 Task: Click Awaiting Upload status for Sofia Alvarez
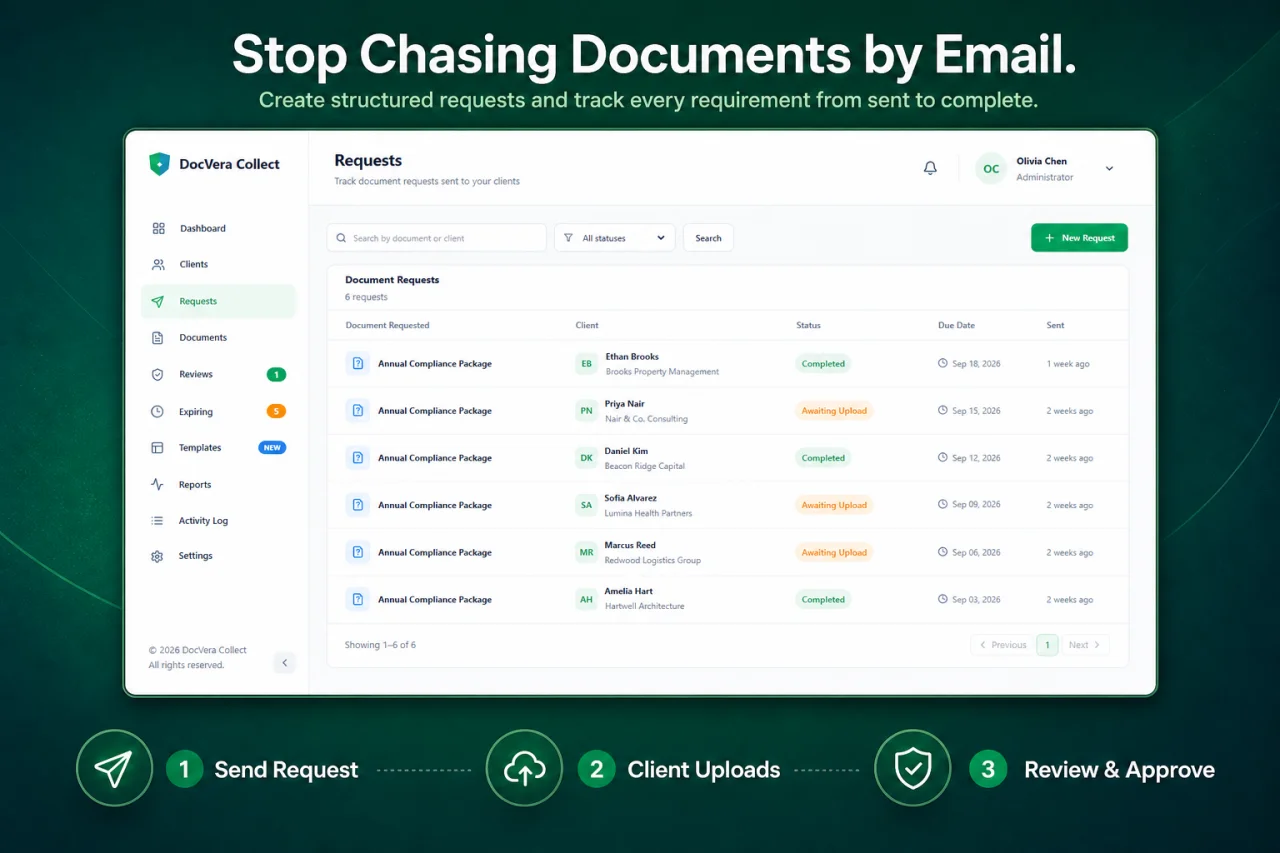tap(834, 505)
